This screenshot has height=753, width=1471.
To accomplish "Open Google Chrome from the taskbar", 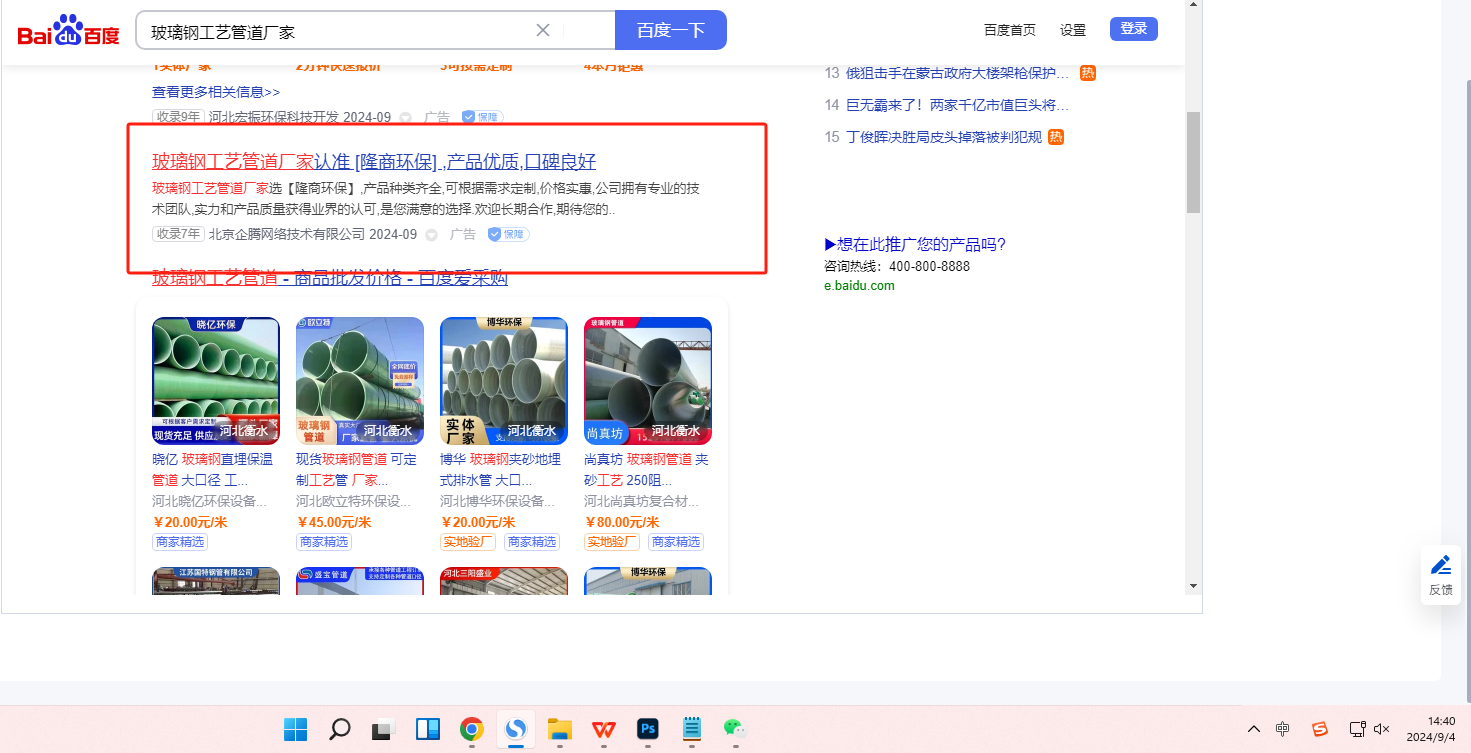I will 471,729.
